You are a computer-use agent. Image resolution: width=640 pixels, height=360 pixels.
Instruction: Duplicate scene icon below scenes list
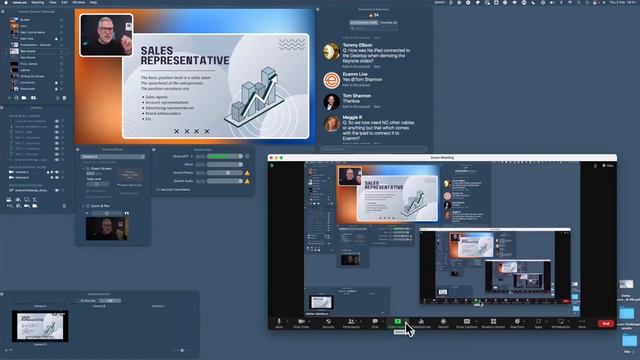(x=16, y=98)
